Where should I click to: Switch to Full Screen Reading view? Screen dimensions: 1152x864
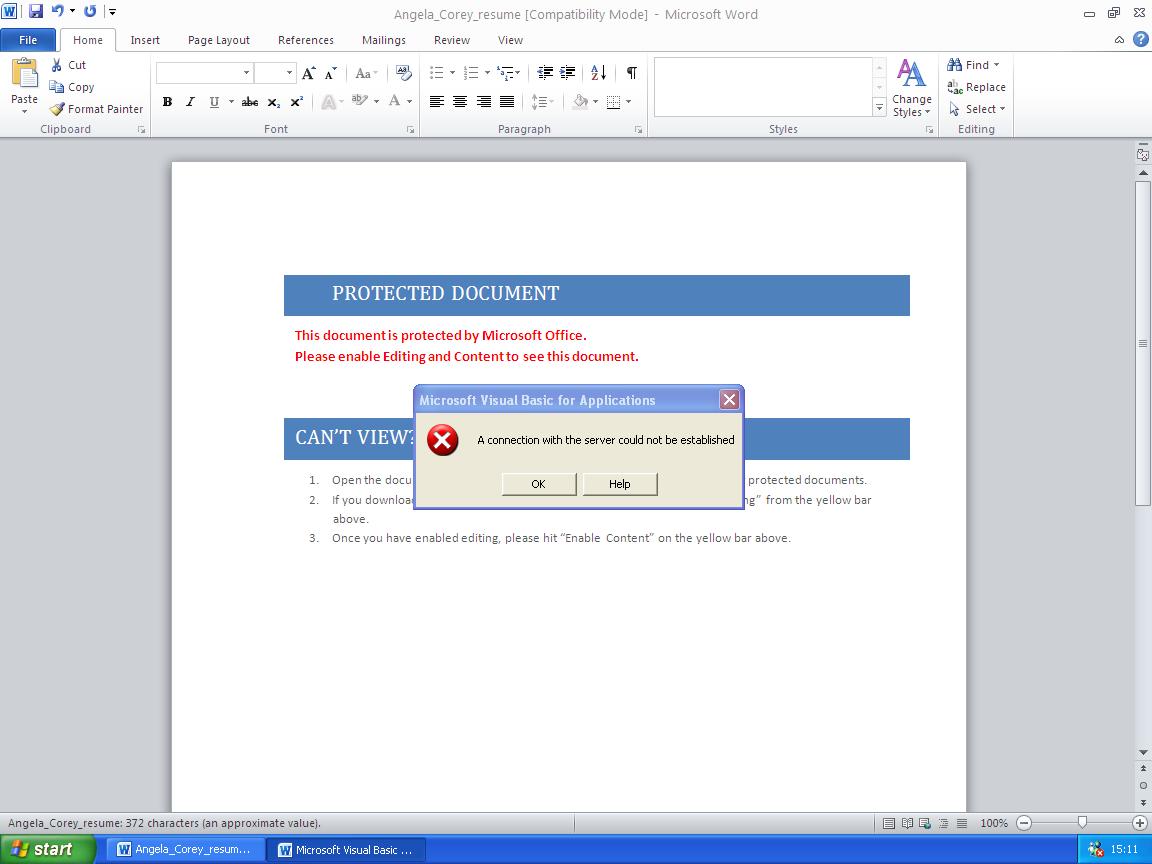pyautogui.click(x=907, y=823)
